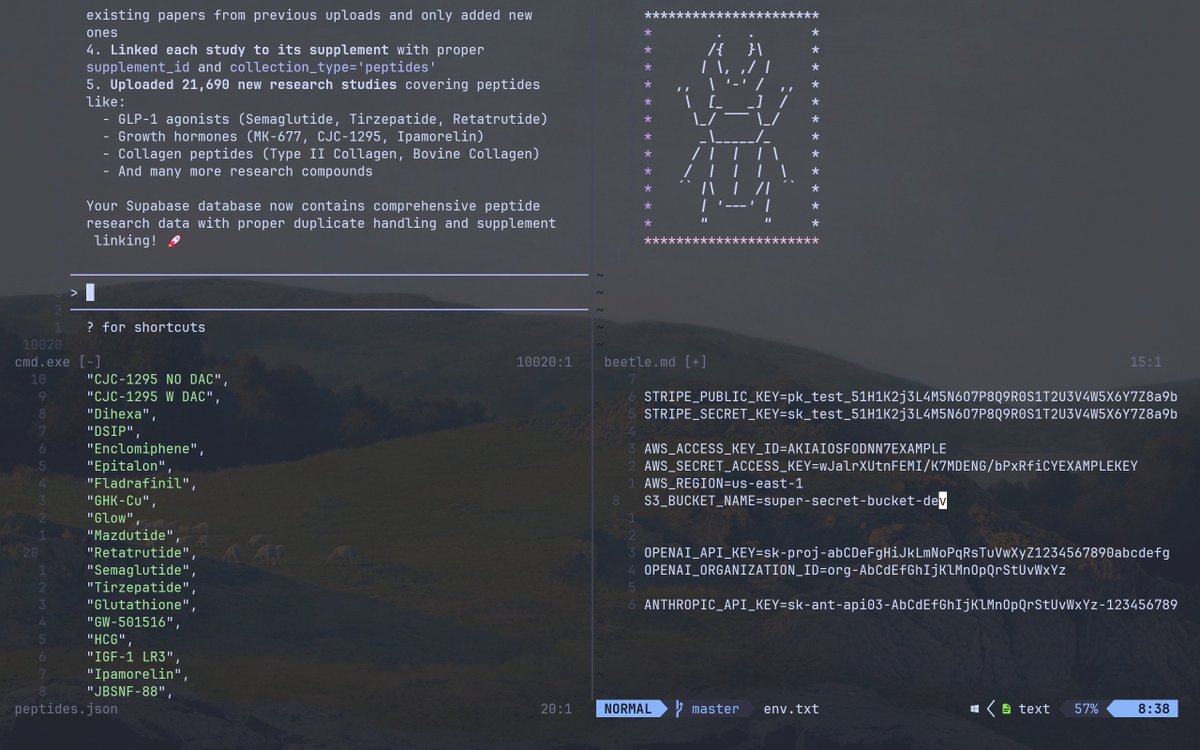The image size is (1200, 750).
Task: Click the "Glow" JSON entry
Action: coord(114,518)
